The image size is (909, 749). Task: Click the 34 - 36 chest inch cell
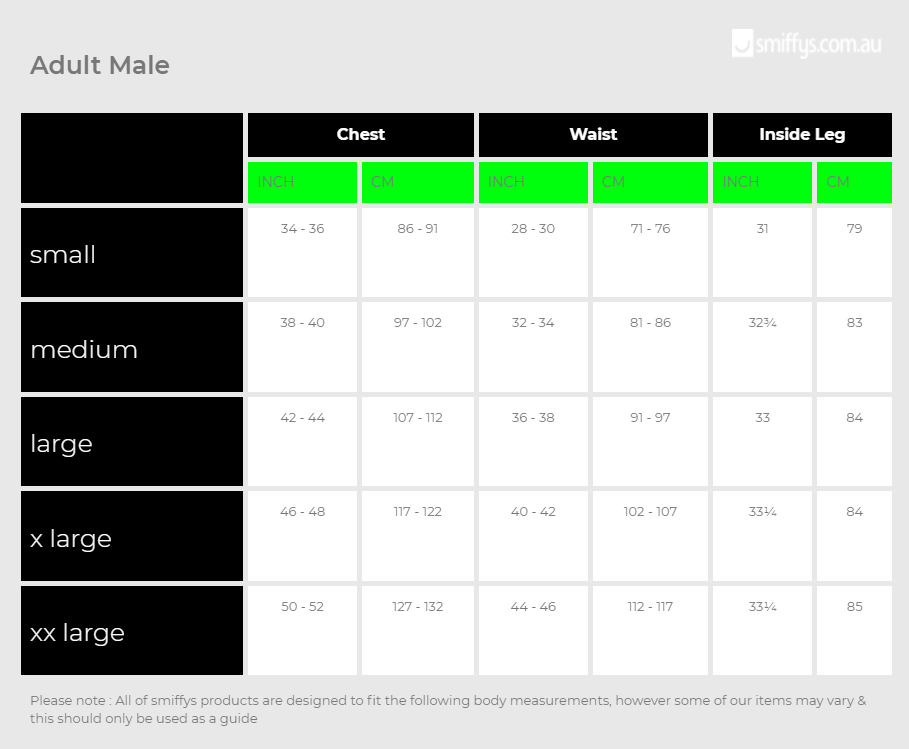point(302,253)
